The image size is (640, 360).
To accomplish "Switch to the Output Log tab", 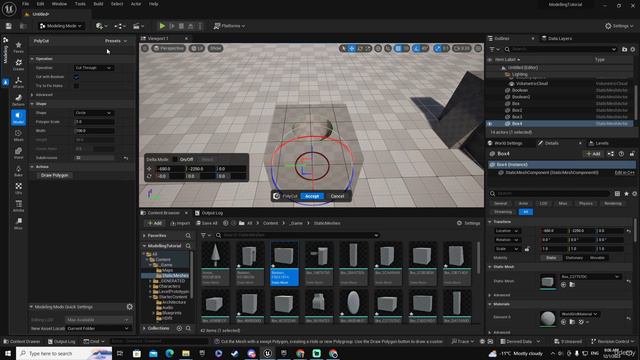I will pos(209,213).
